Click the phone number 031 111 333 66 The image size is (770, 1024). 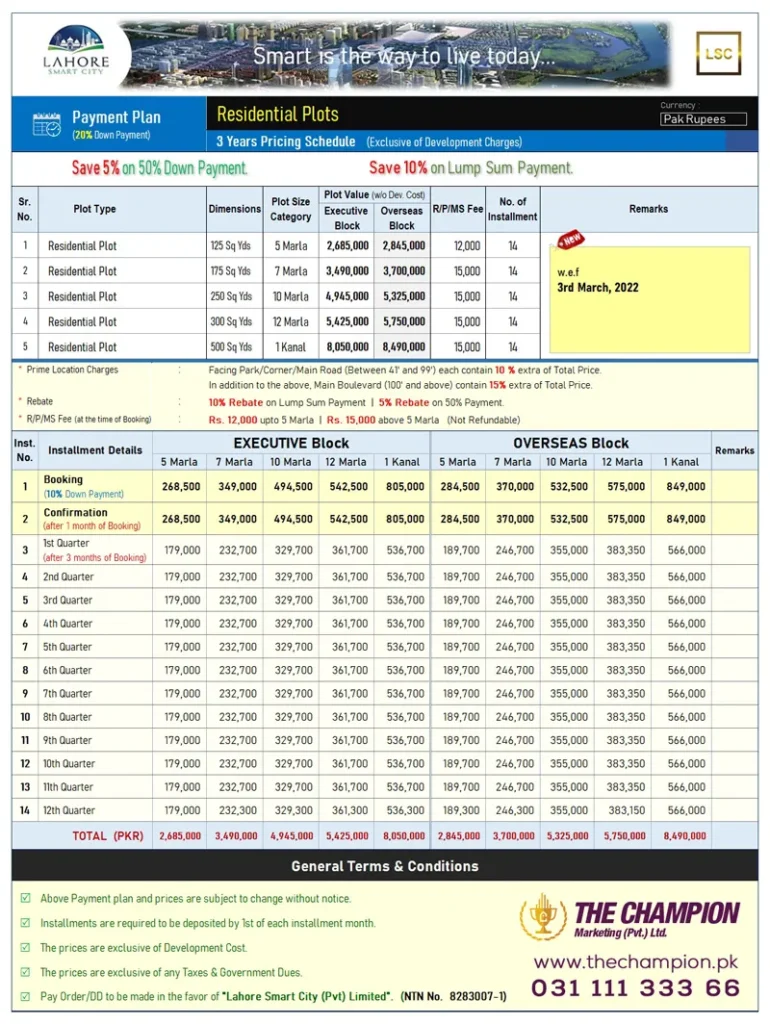coord(635,989)
